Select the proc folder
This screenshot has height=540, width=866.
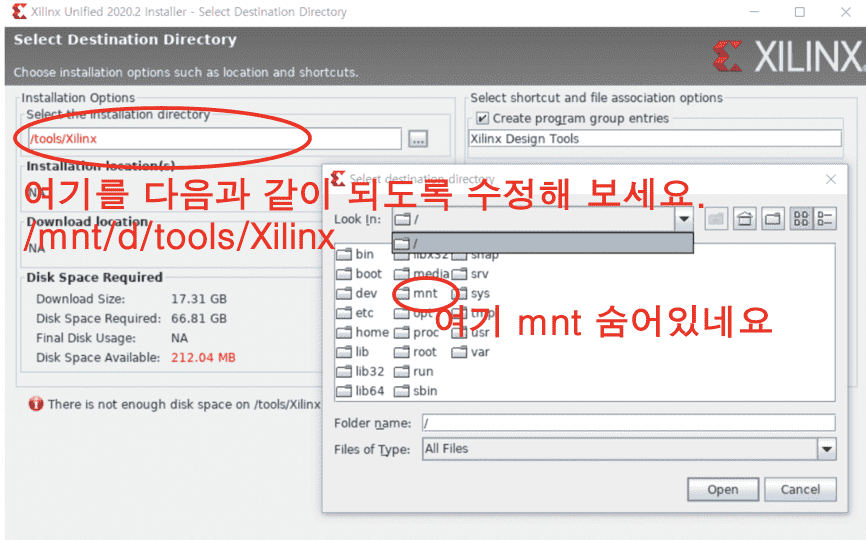pos(417,332)
